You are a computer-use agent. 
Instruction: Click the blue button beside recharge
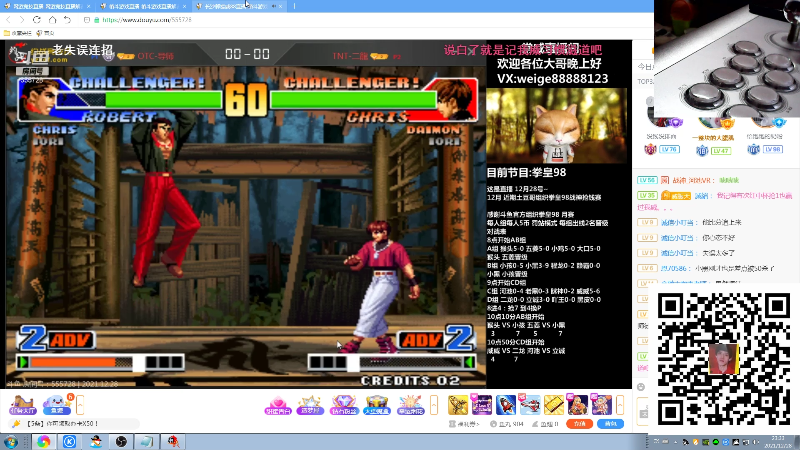tap(611, 424)
